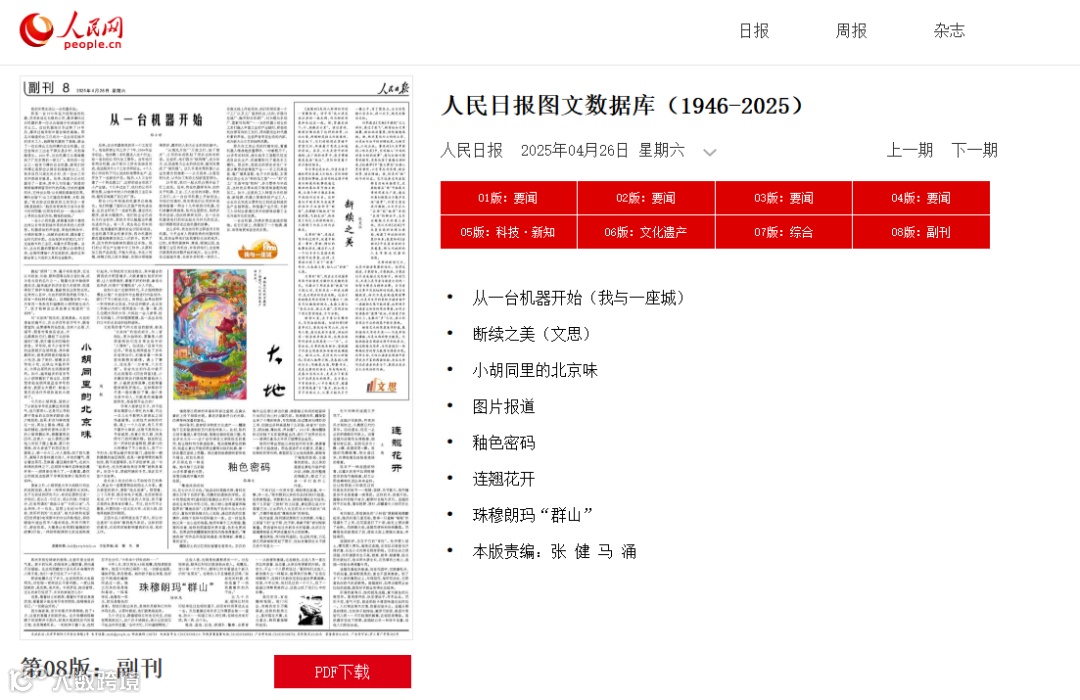
Task: Switch to 02版：要闻
Action: click(x=645, y=197)
